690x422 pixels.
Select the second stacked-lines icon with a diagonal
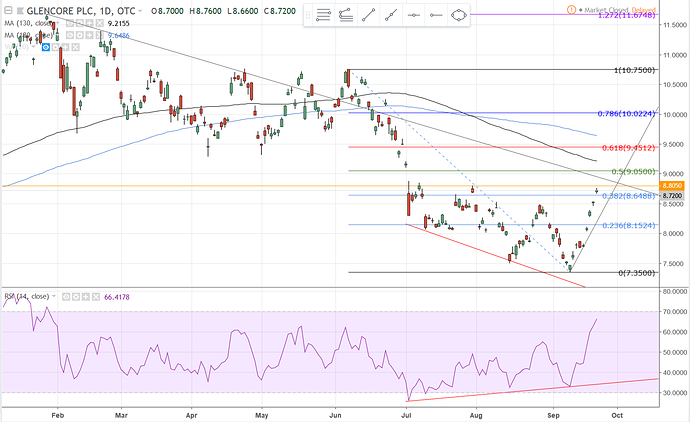[345, 15]
